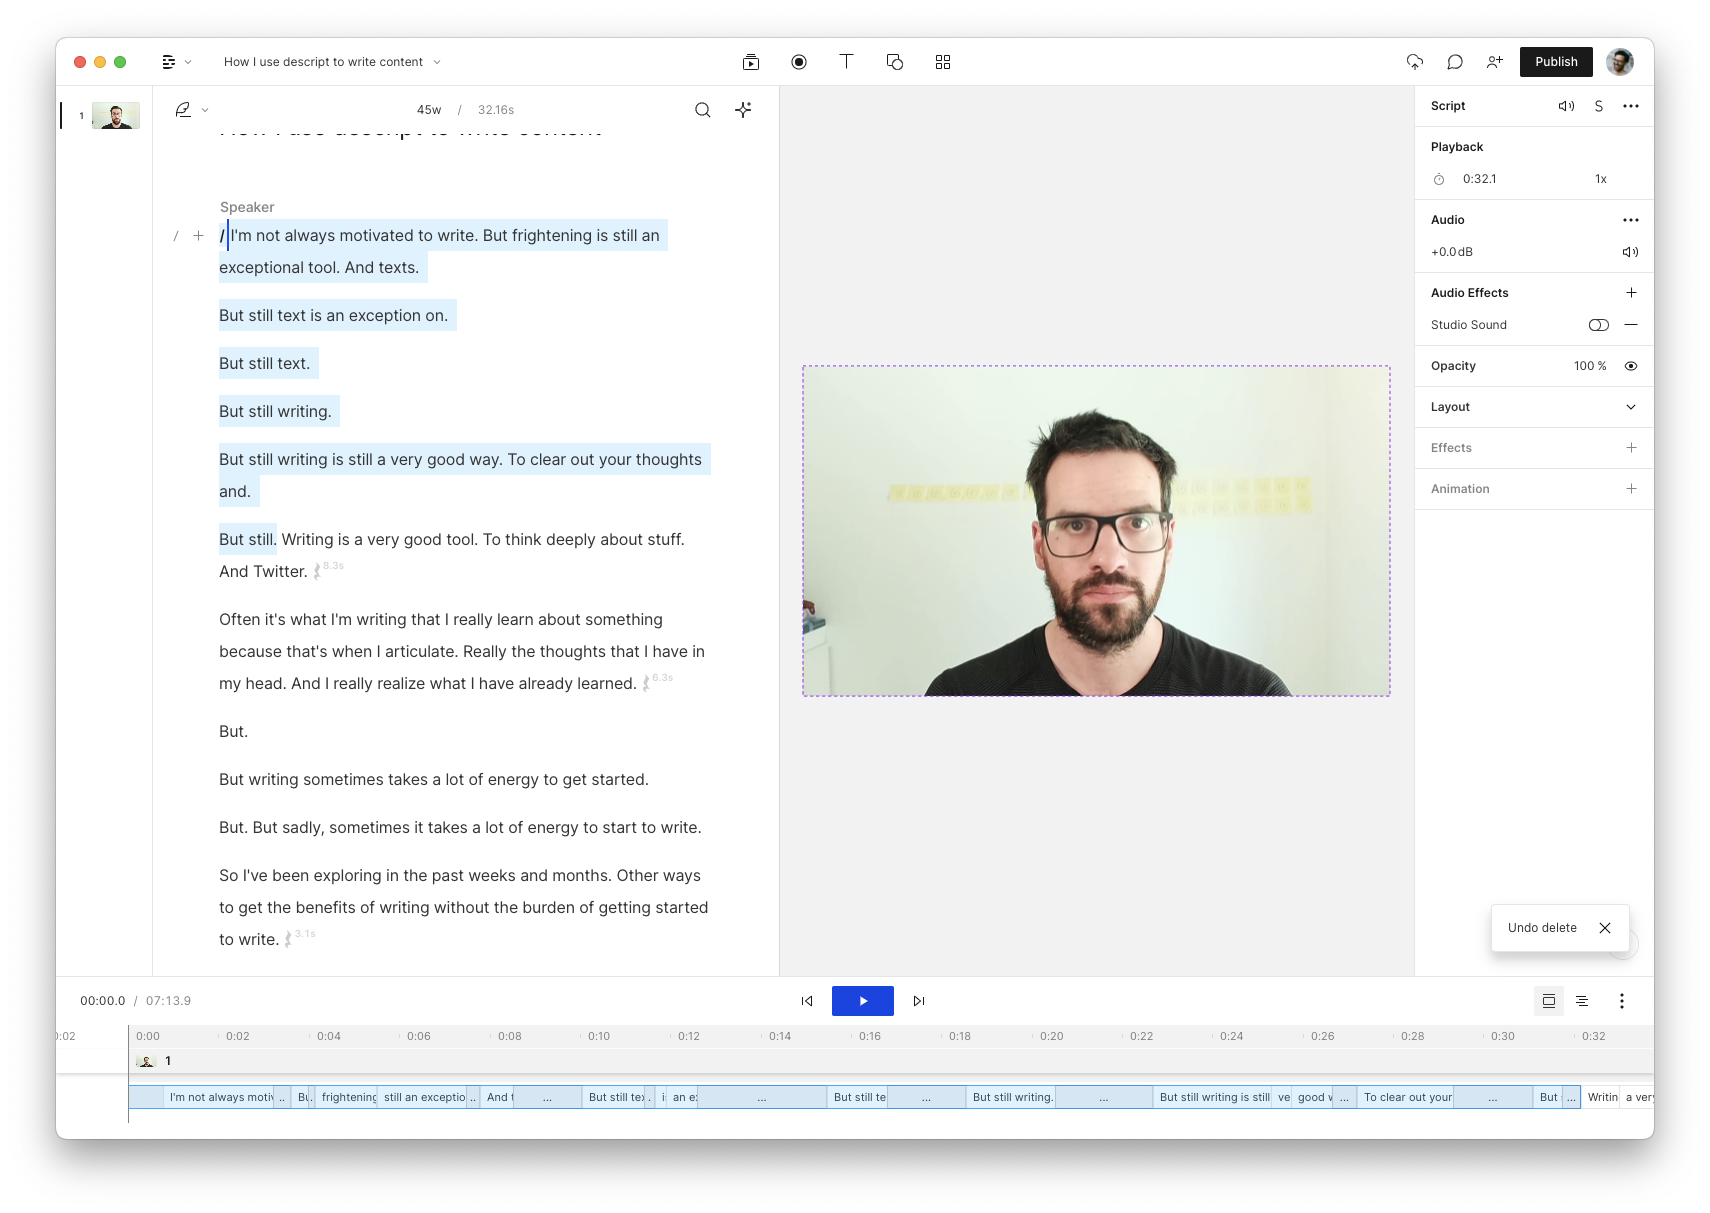Click Undo delete in the toast
Screen dimensions: 1710x1213
click(1542, 928)
